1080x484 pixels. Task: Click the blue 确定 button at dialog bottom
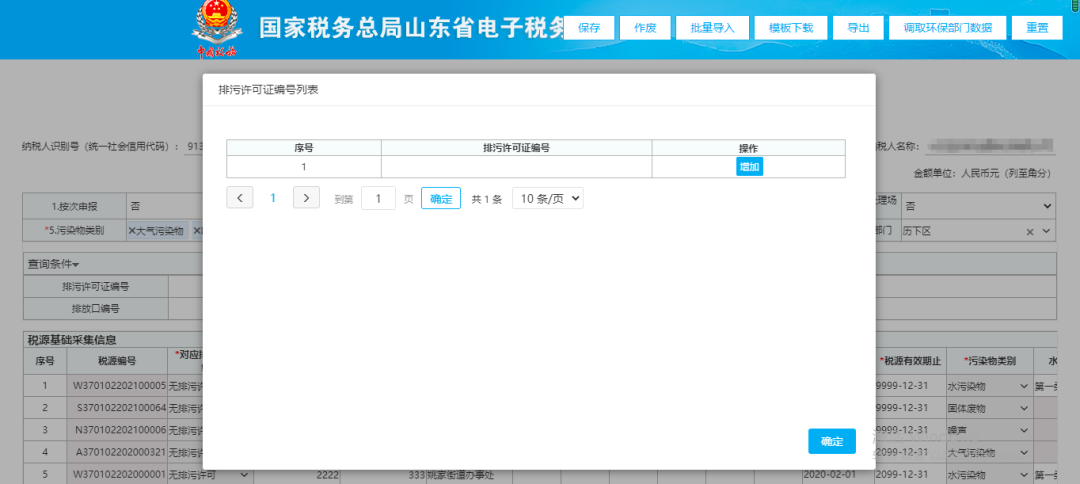coord(832,441)
